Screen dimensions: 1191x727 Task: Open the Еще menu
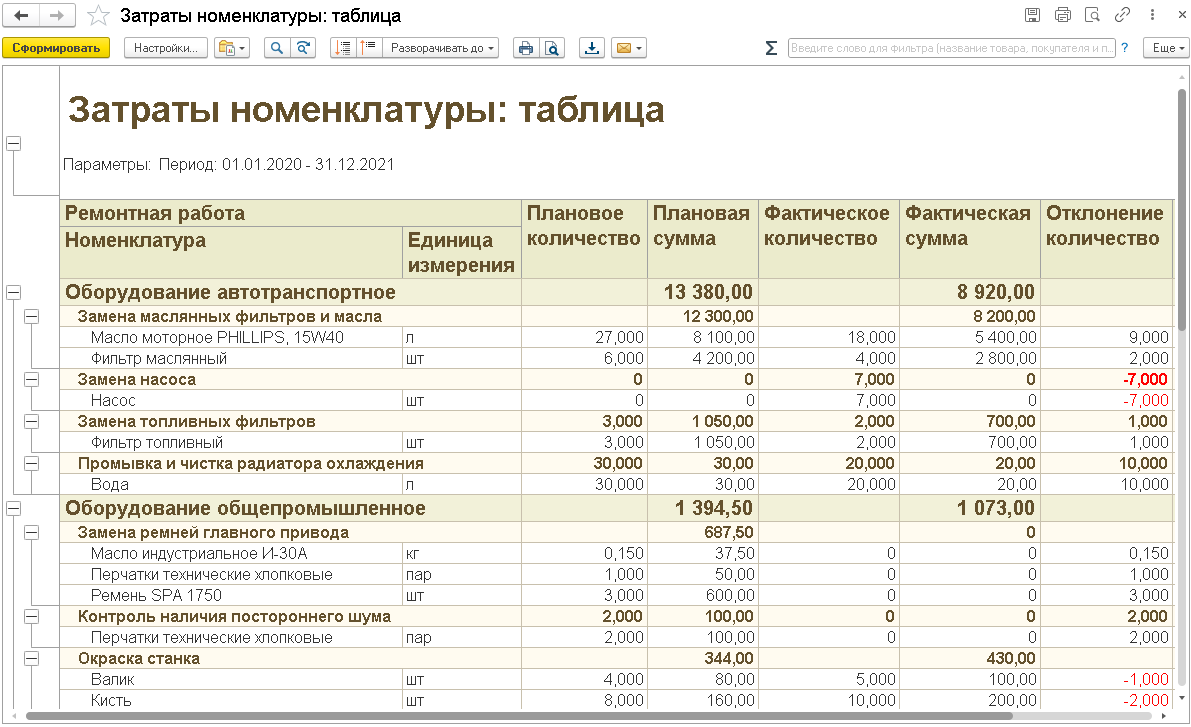[1167, 48]
